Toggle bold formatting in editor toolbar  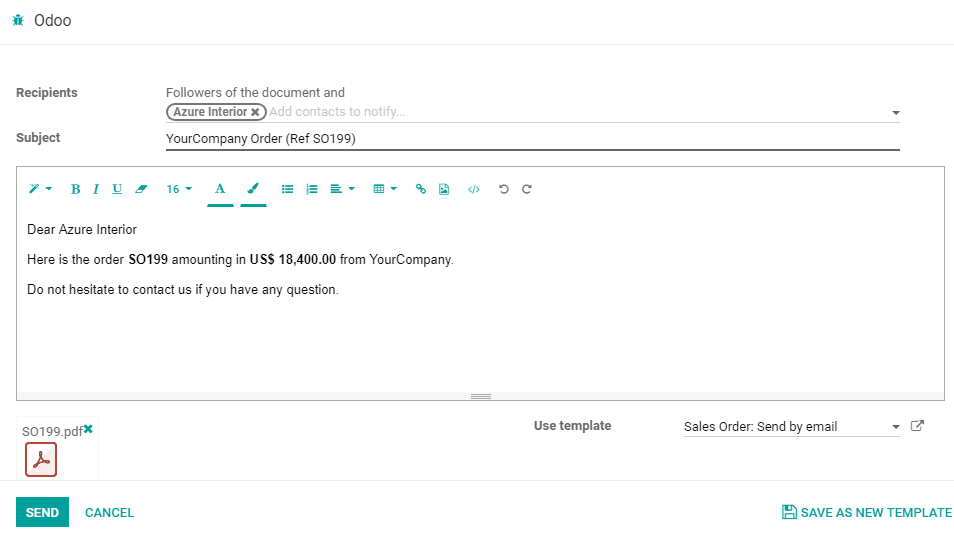coord(75,189)
